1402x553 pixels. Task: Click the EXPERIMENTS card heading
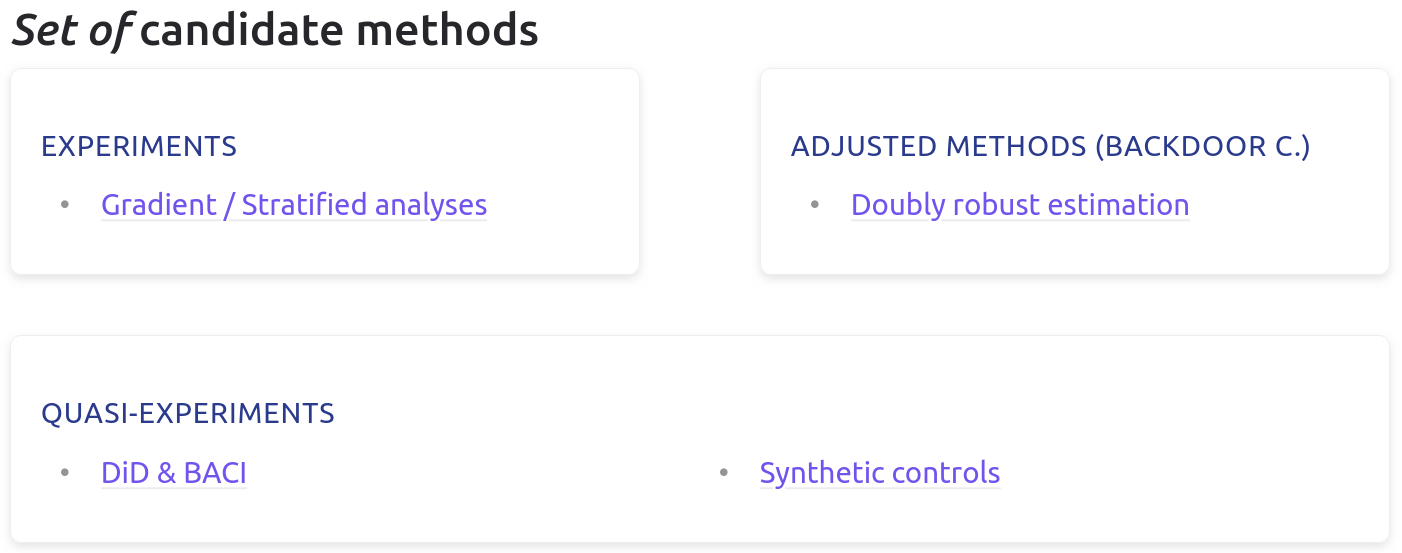(139, 147)
